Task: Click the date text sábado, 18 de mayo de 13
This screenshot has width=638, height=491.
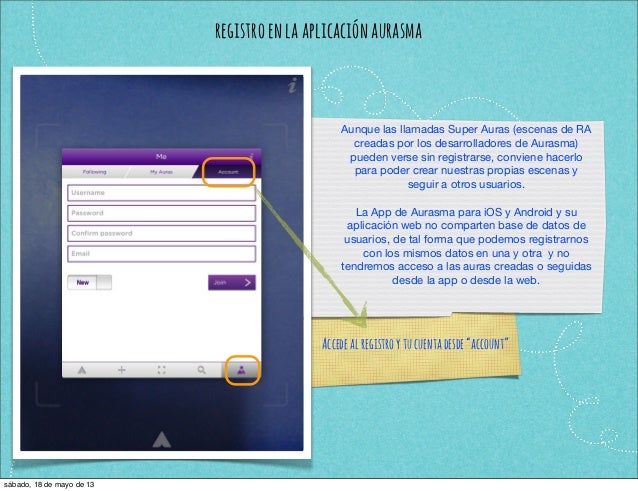Action: pyautogui.click(x=49, y=484)
